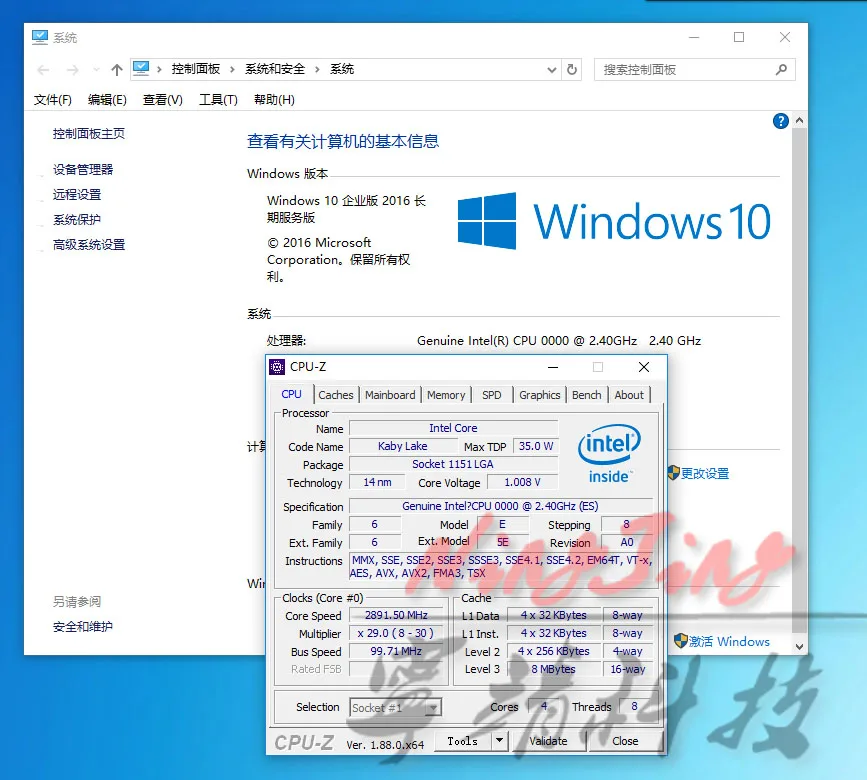Image resolution: width=867 pixels, height=780 pixels.
Task: Minimize the CPU-Z window
Action: [x=552, y=367]
